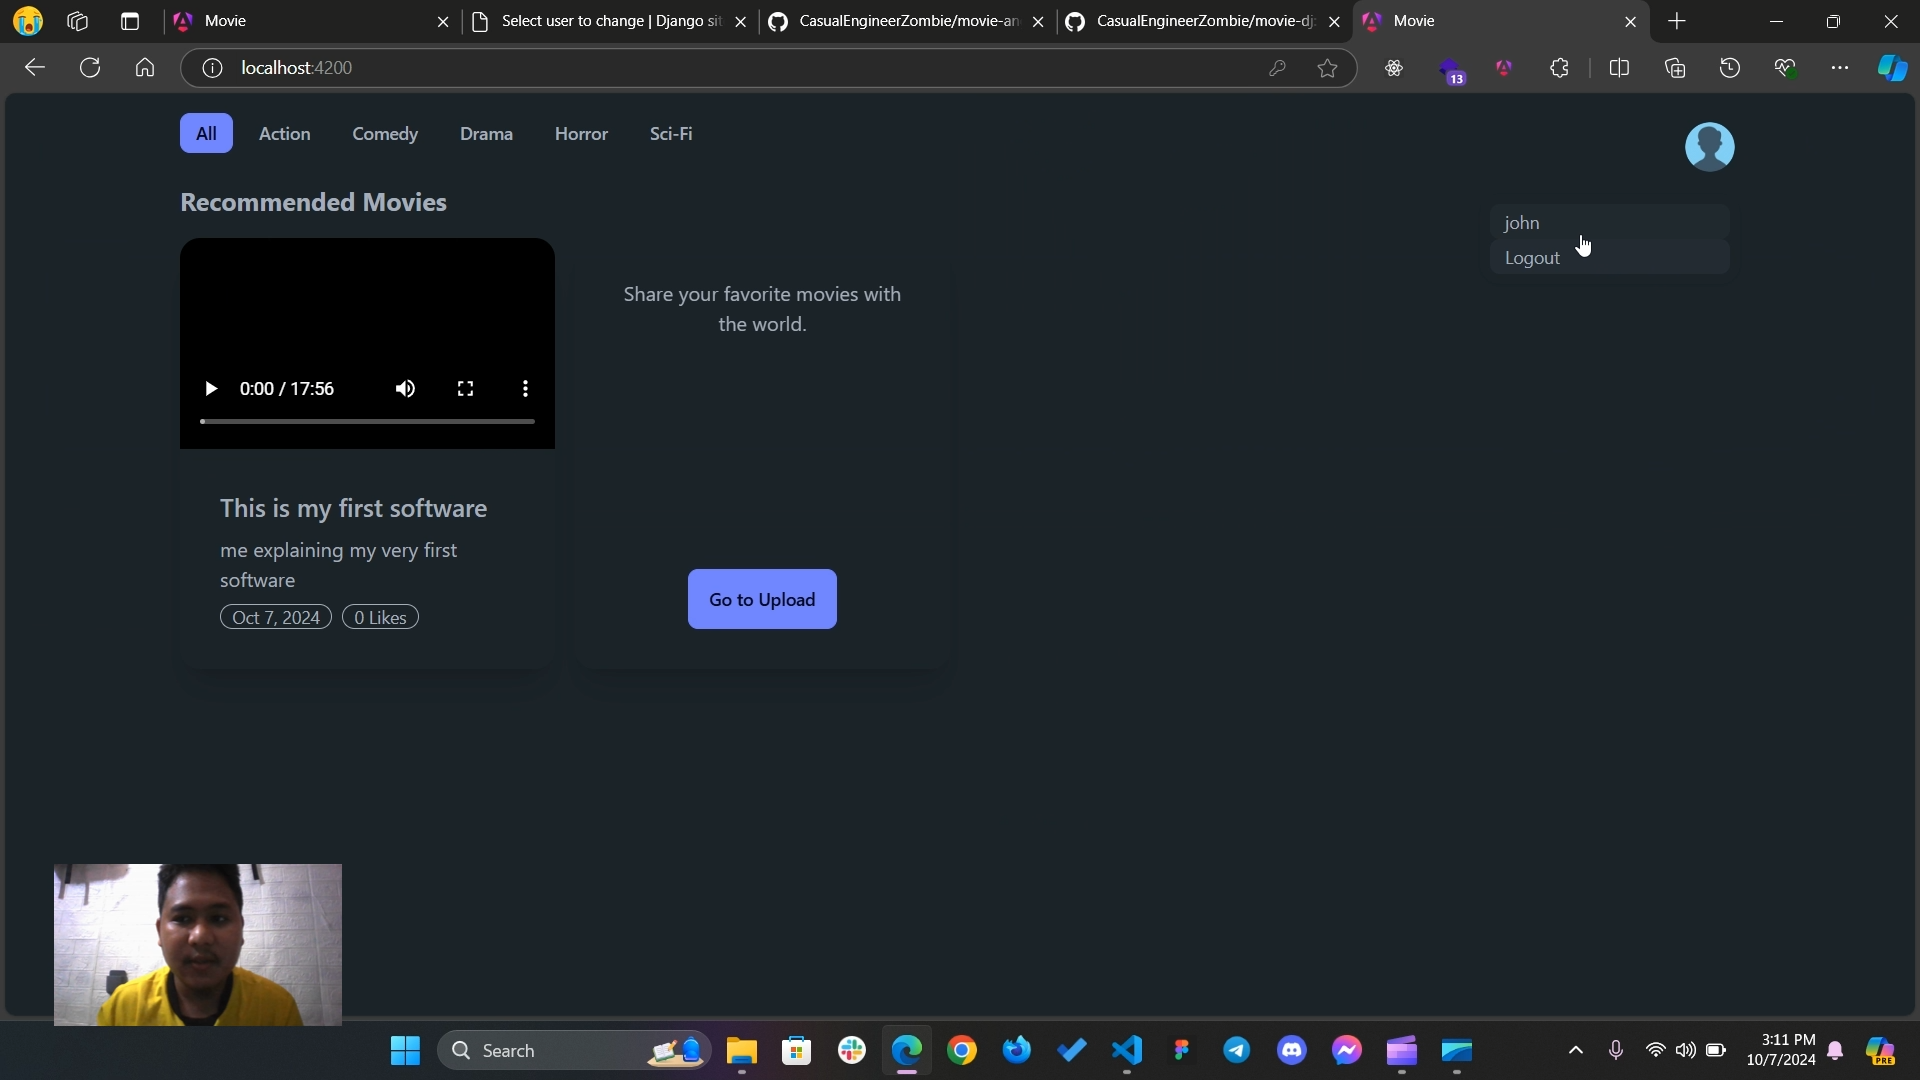Open video more options menu
1920x1080 pixels.
pyautogui.click(x=524, y=388)
